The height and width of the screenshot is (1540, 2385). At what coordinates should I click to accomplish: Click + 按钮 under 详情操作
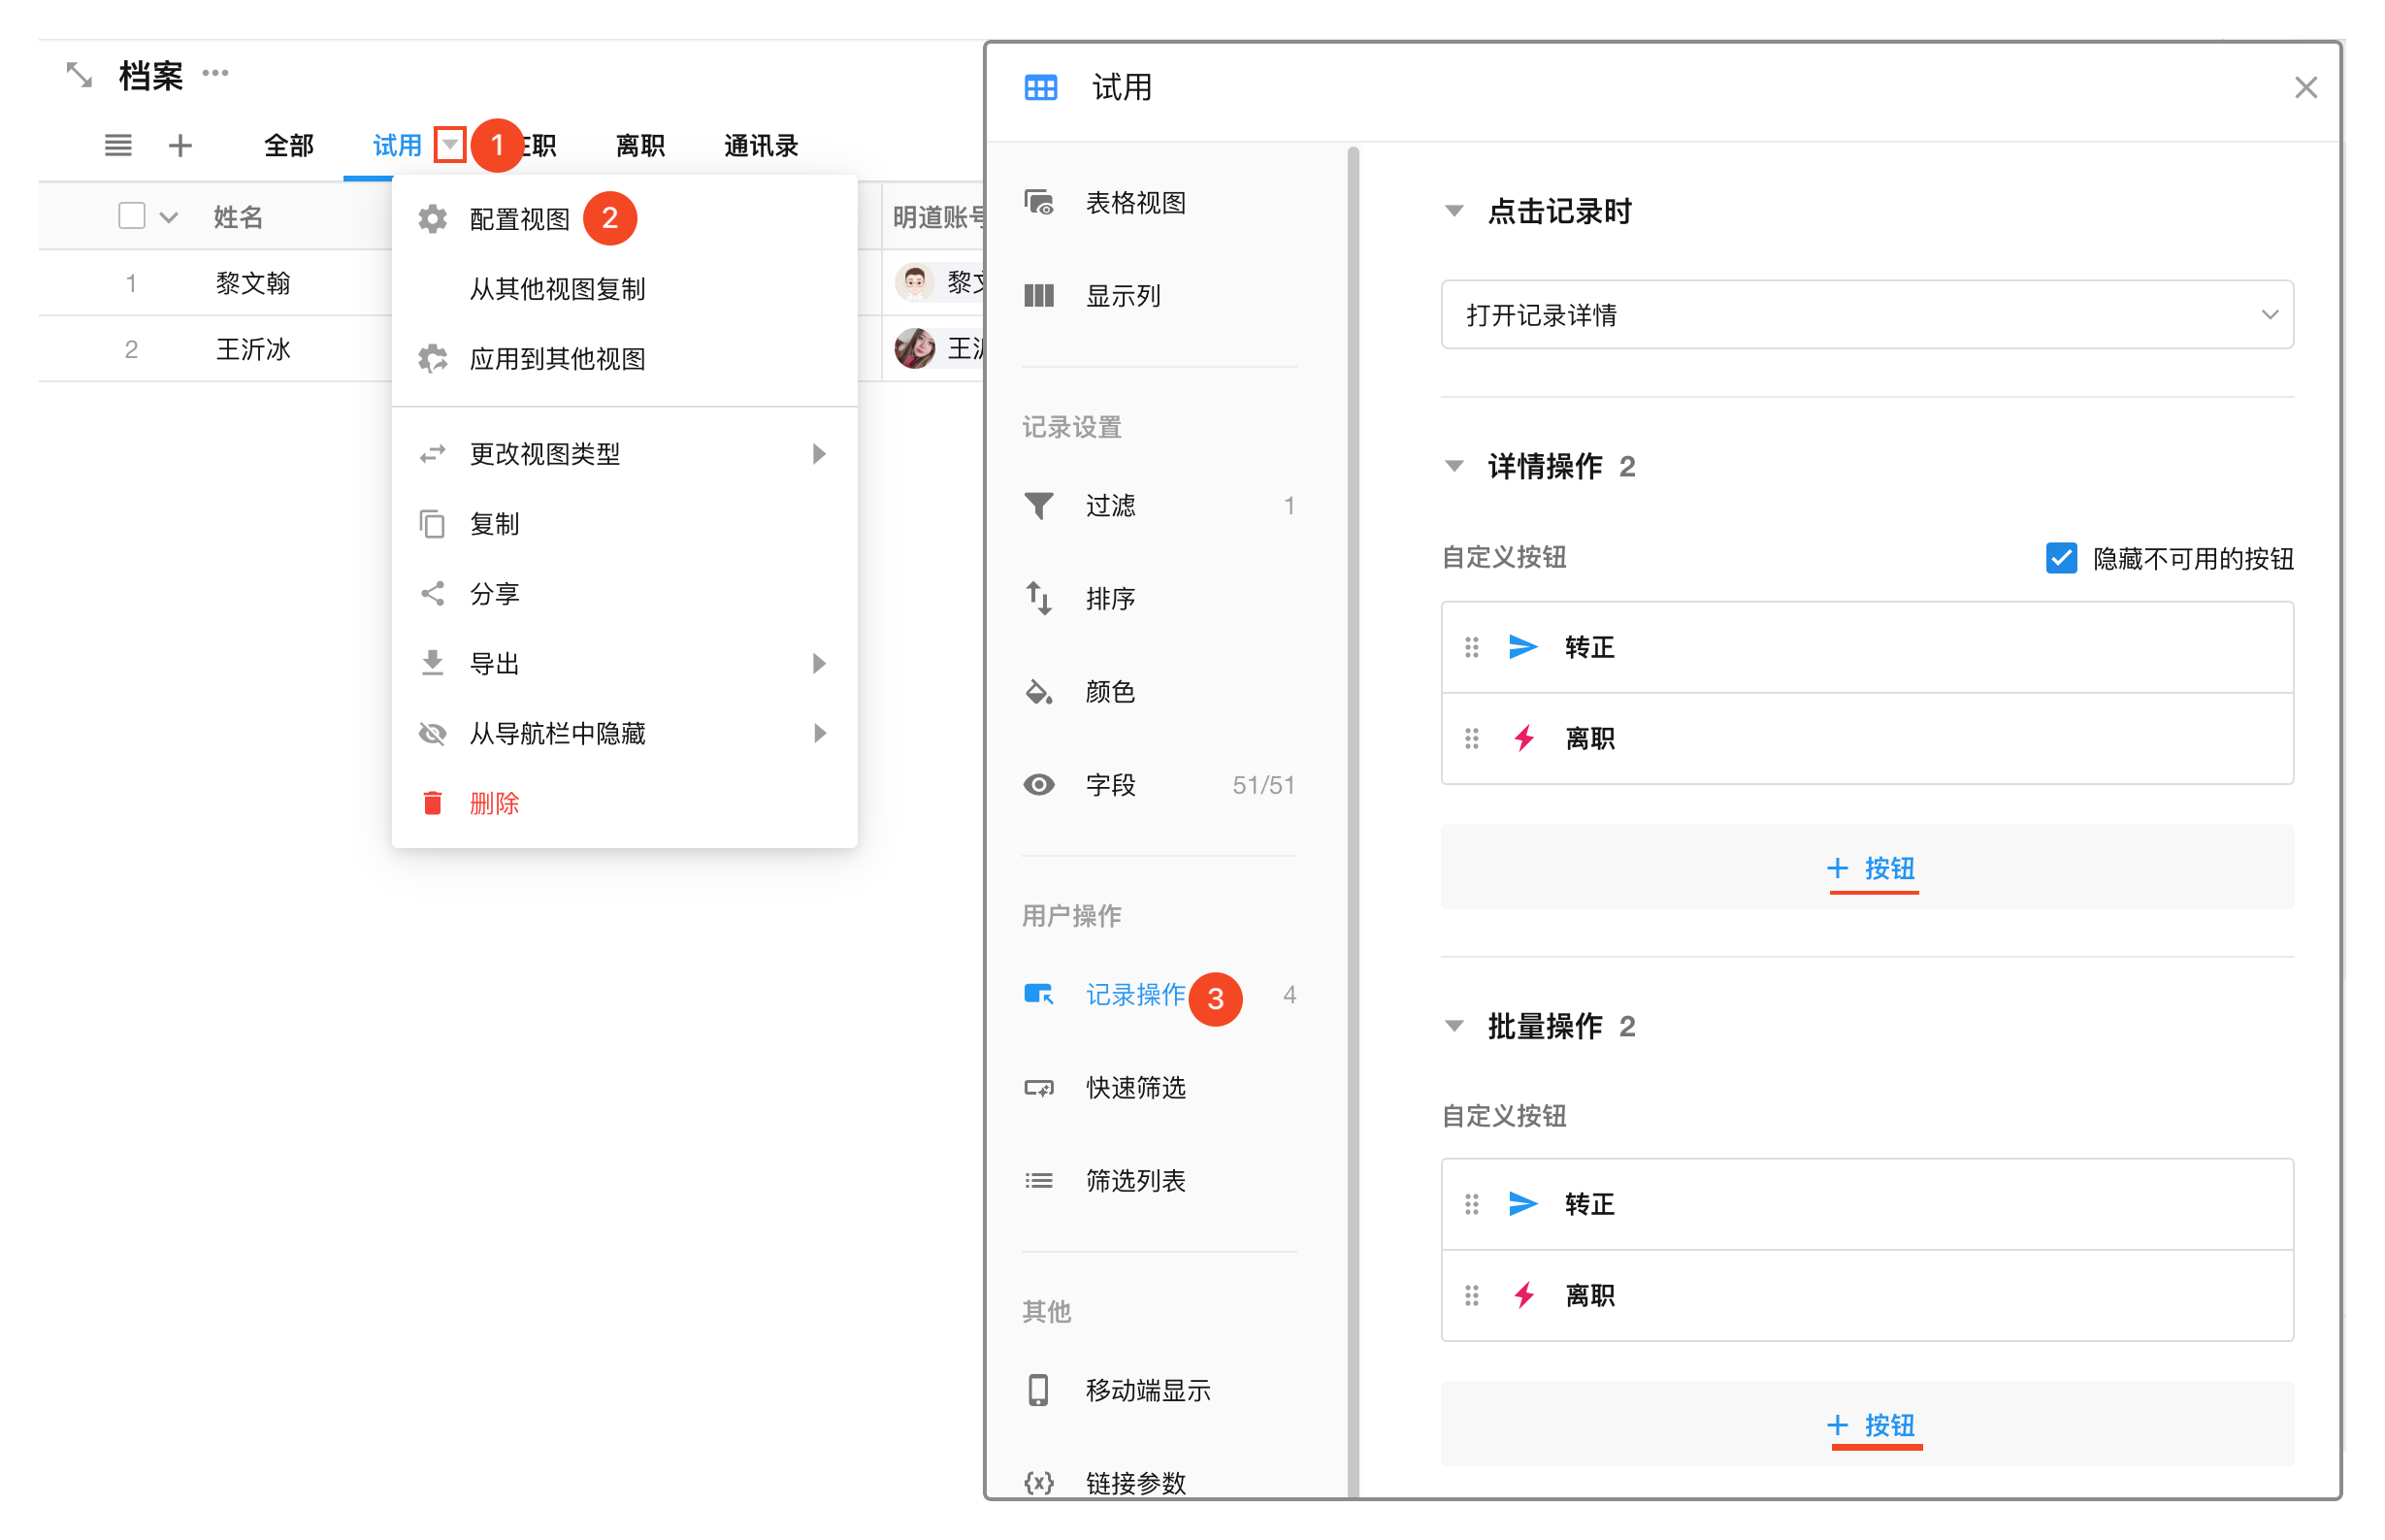[1871, 868]
